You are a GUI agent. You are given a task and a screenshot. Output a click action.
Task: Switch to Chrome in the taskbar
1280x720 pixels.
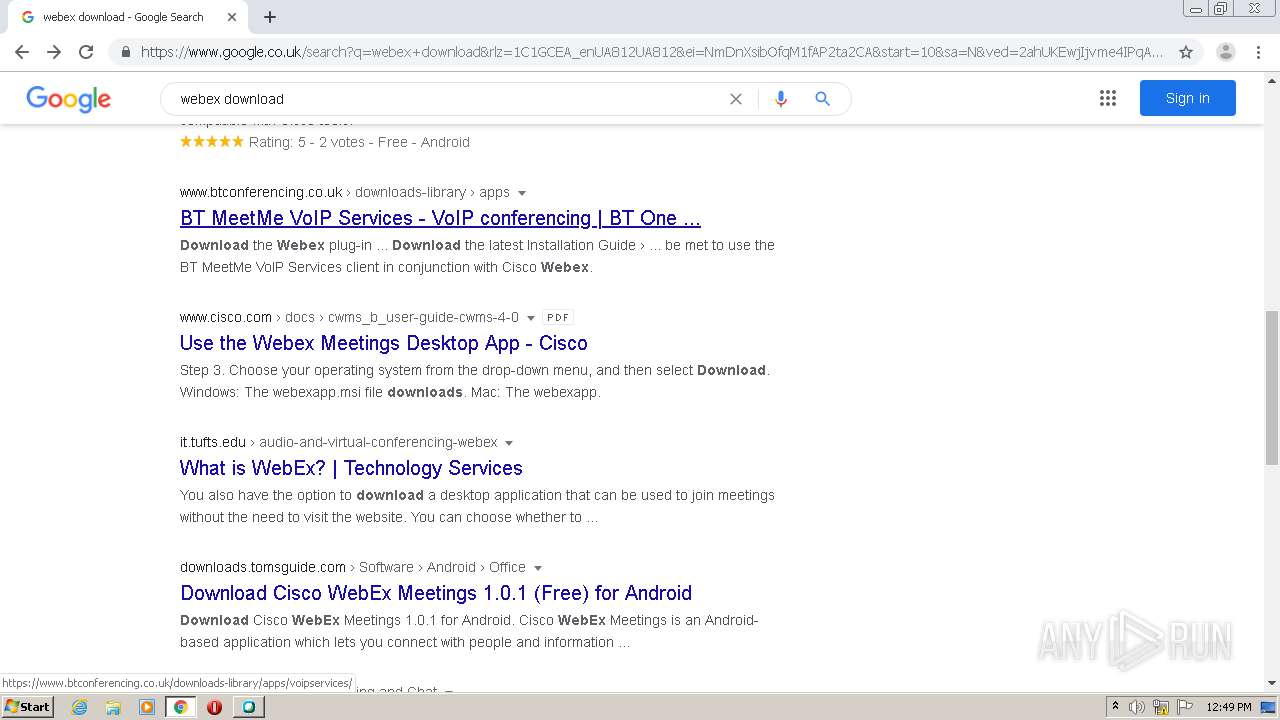pos(181,707)
